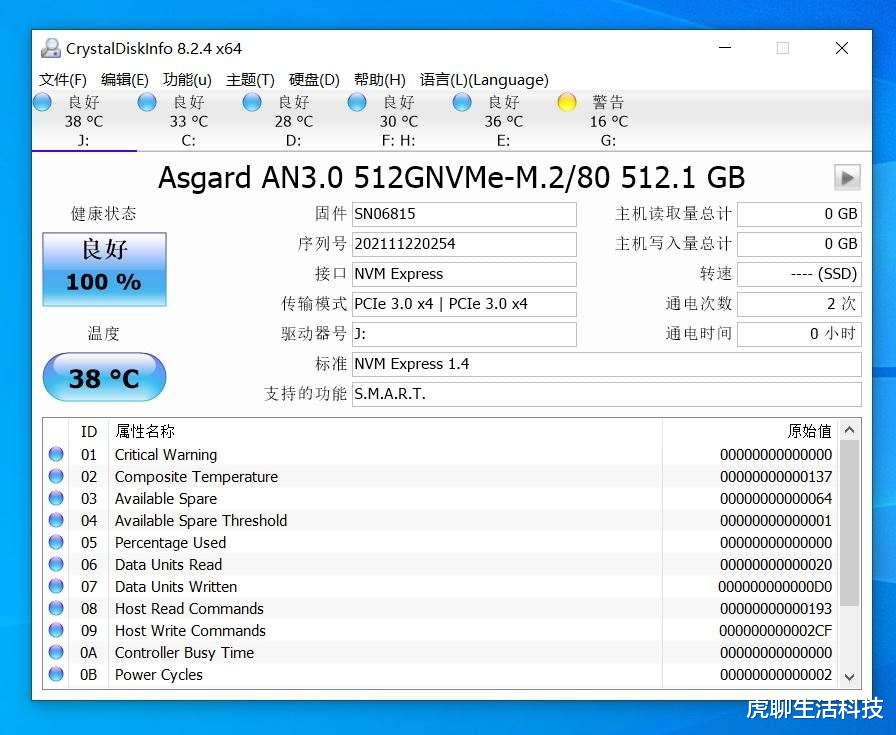The height and width of the screenshot is (735, 896).
Task: Close the CrystalDiskInfo window
Action: pos(842,48)
